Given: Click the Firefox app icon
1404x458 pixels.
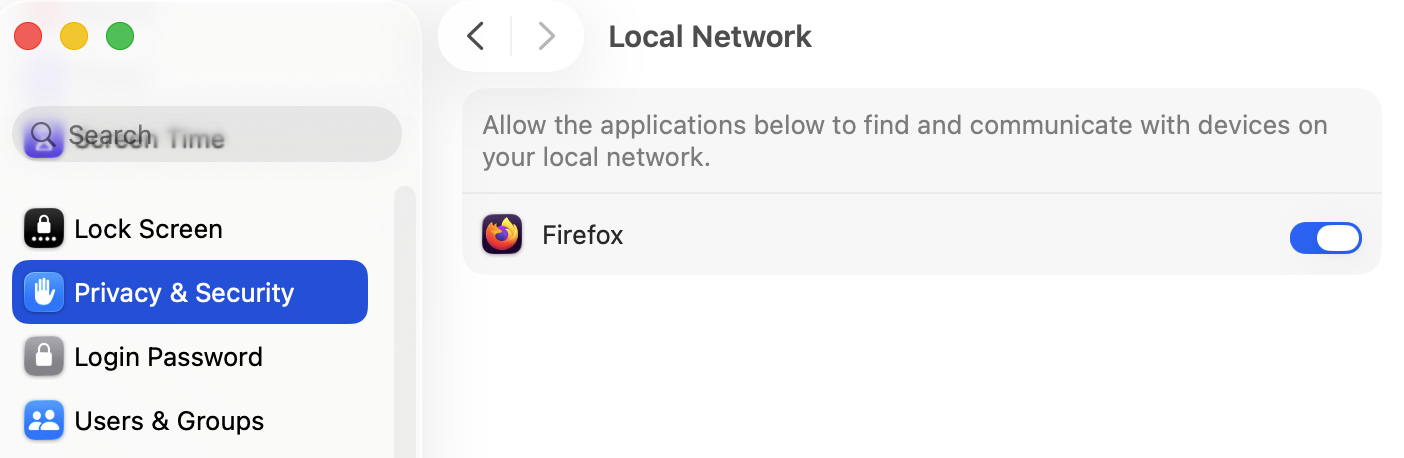Looking at the screenshot, I should click(x=502, y=235).
